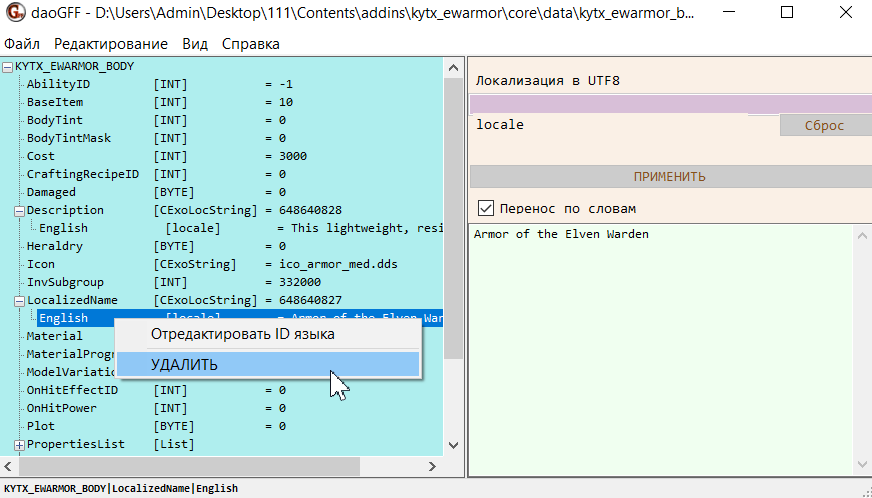Select the Icon row ico_armor_med.dds
The image size is (872, 498).
point(212,264)
